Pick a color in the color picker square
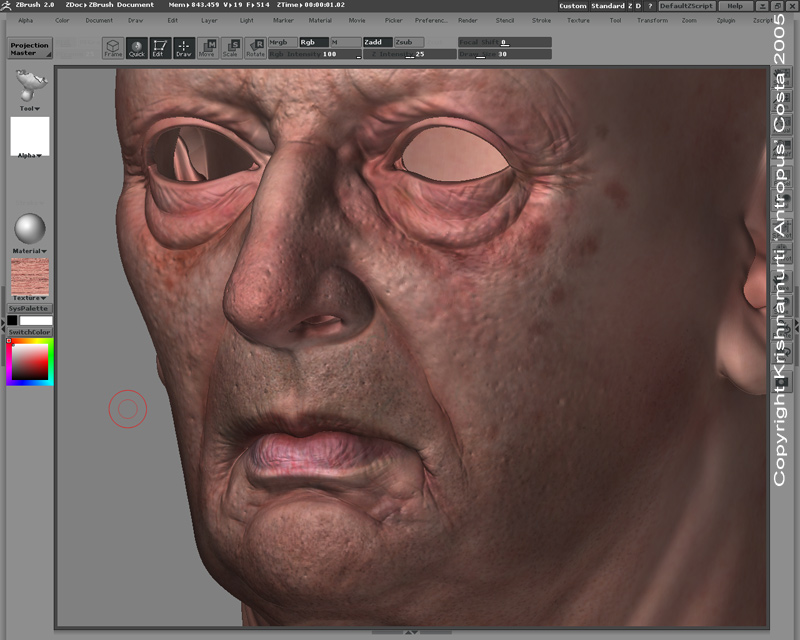Image resolution: width=800 pixels, height=640 pixels. tap(30, 362)
